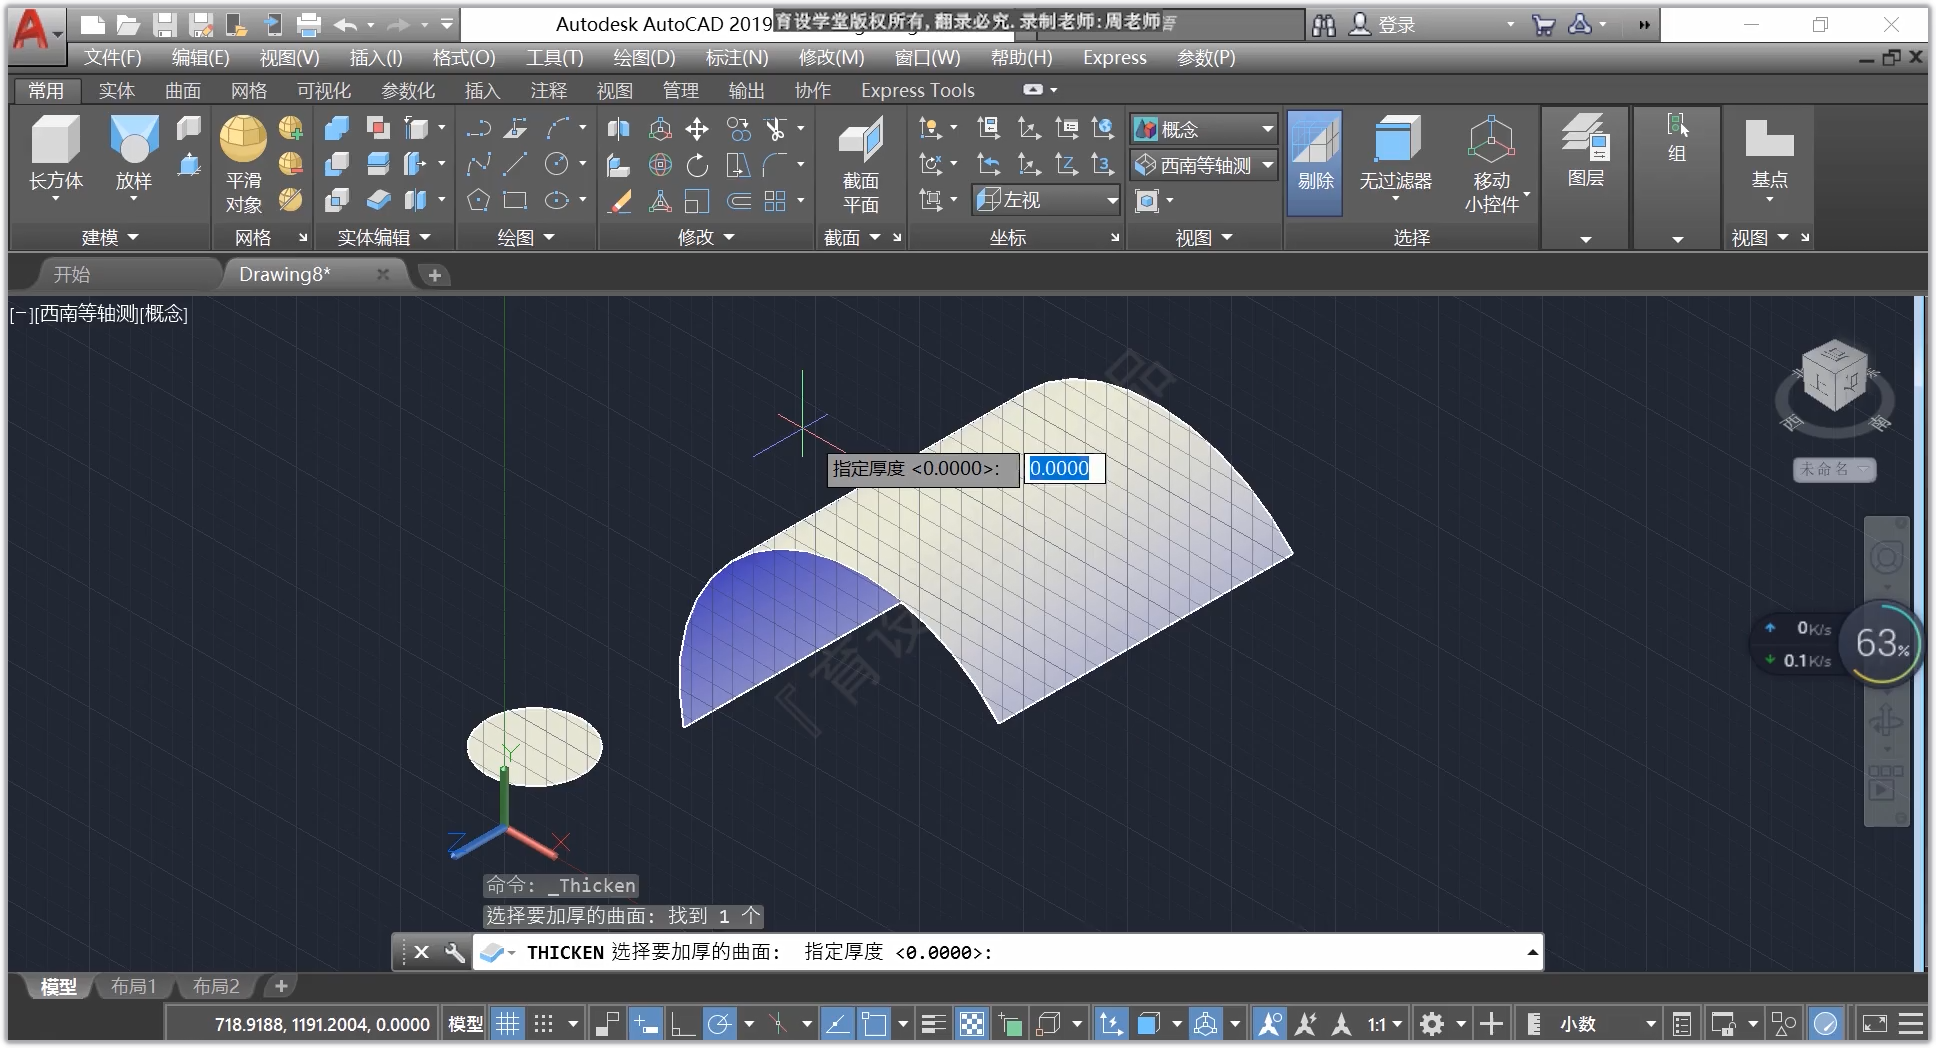1936x1048 pixels.
Task: Click the 未命名 UCS label under ViewCube
Action: click(x=1834, y=469)
